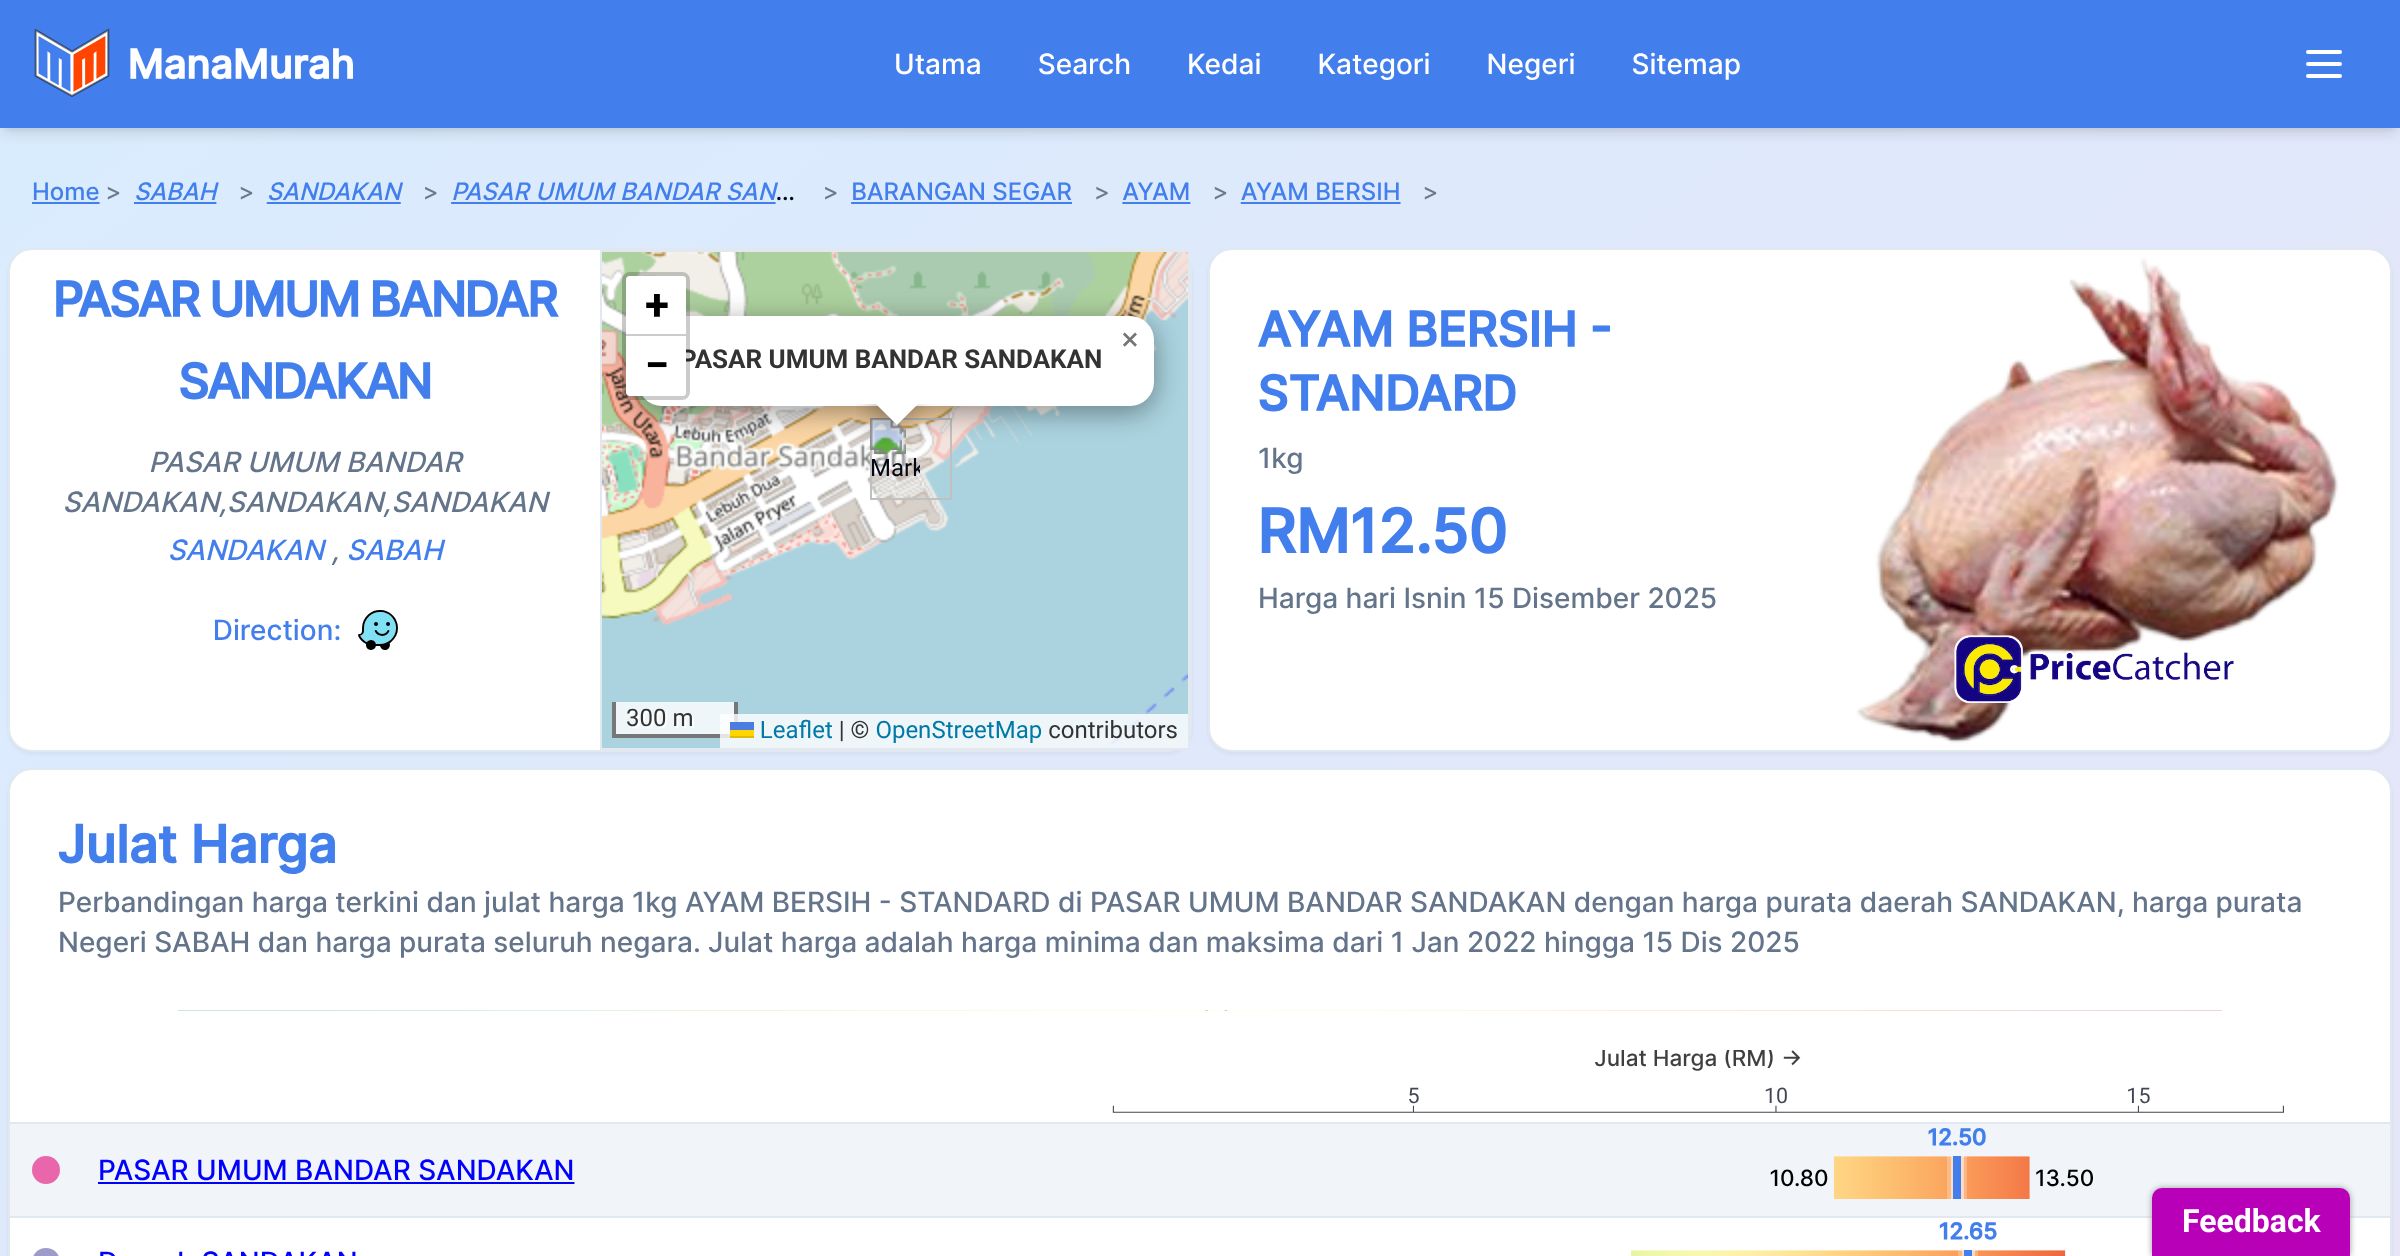This screenshot has width=2400, height=1256.
Task: Open Waze directions icon
Action: coord(378,630)
